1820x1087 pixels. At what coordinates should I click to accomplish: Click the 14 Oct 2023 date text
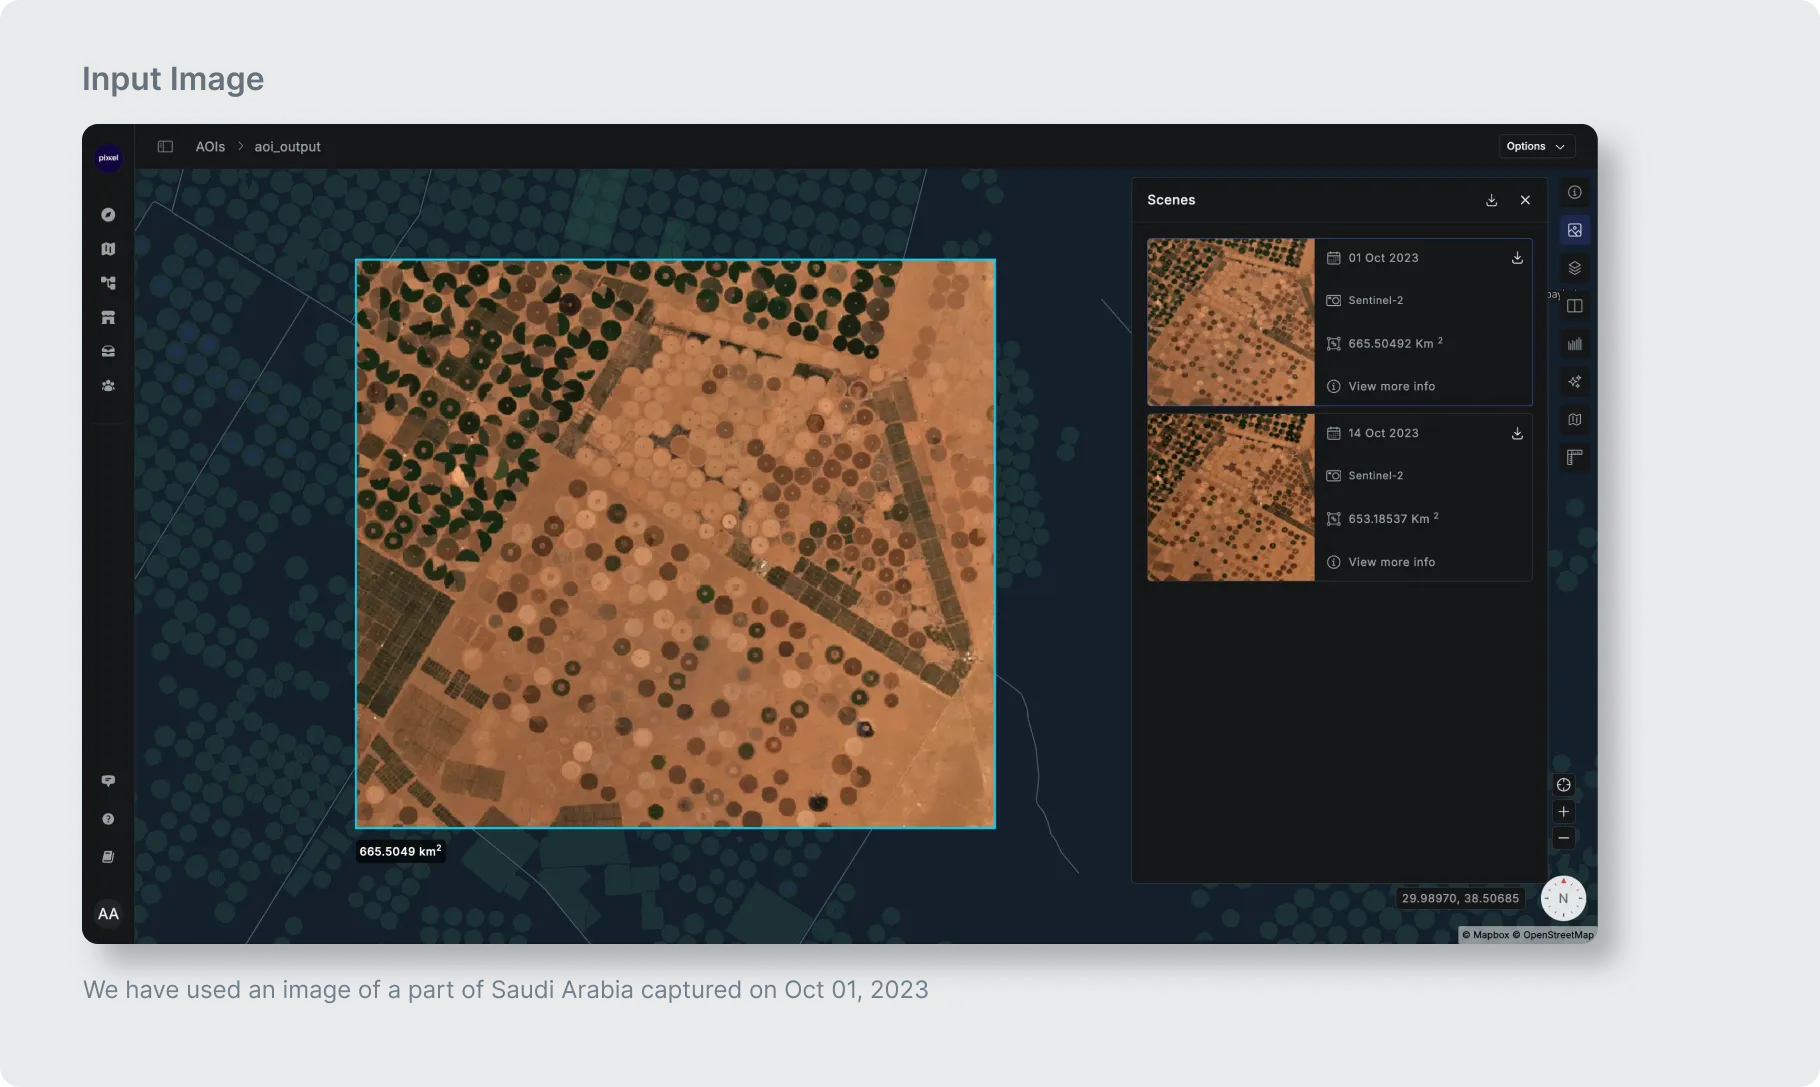(1383, 433)
